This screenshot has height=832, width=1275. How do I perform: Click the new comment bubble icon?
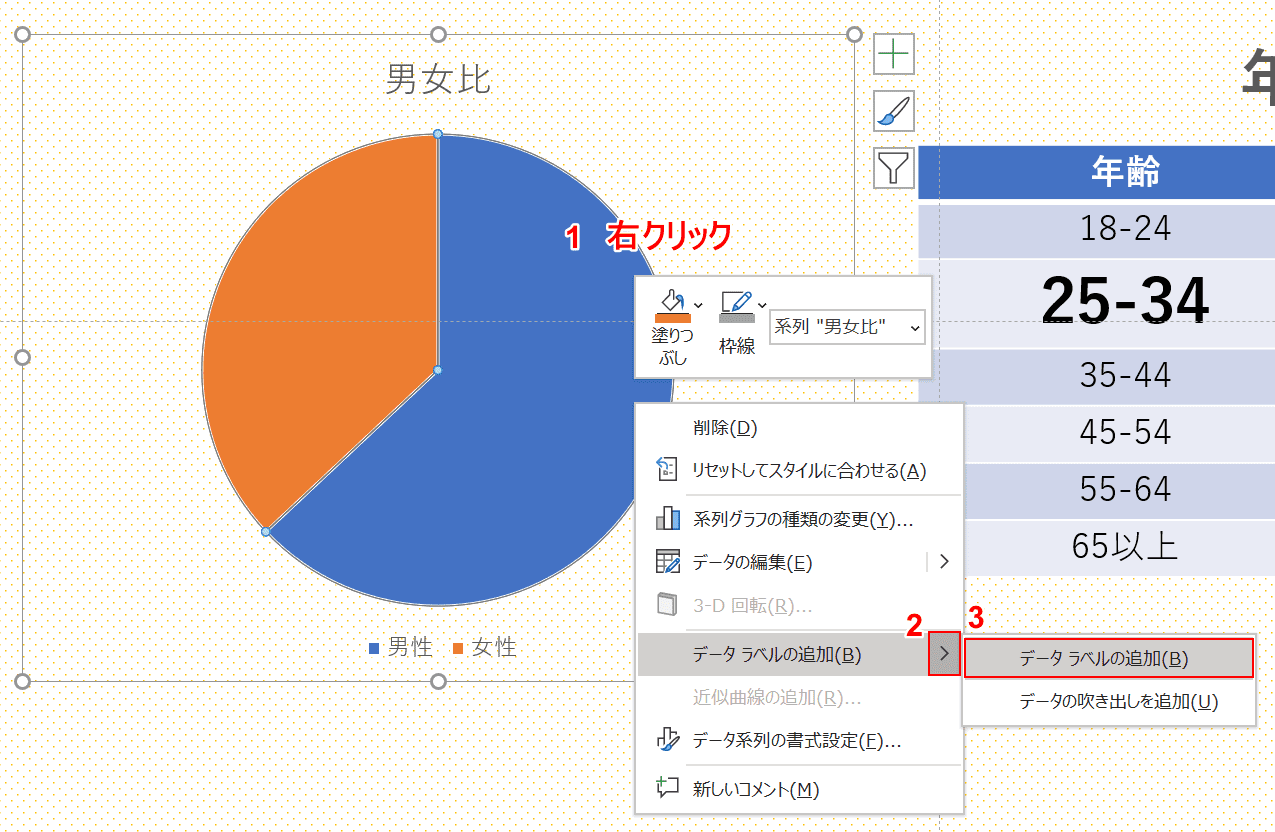point(667,788)
